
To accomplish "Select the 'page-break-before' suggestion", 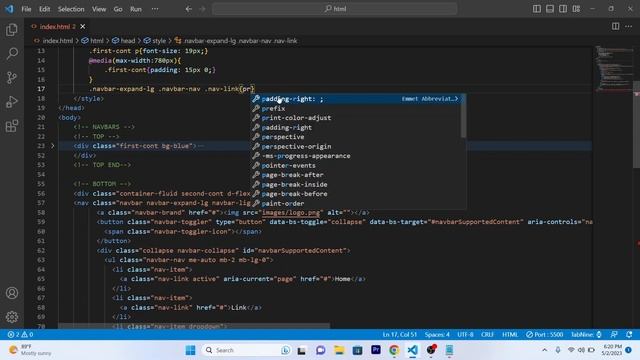I will [x=356, y=194].
